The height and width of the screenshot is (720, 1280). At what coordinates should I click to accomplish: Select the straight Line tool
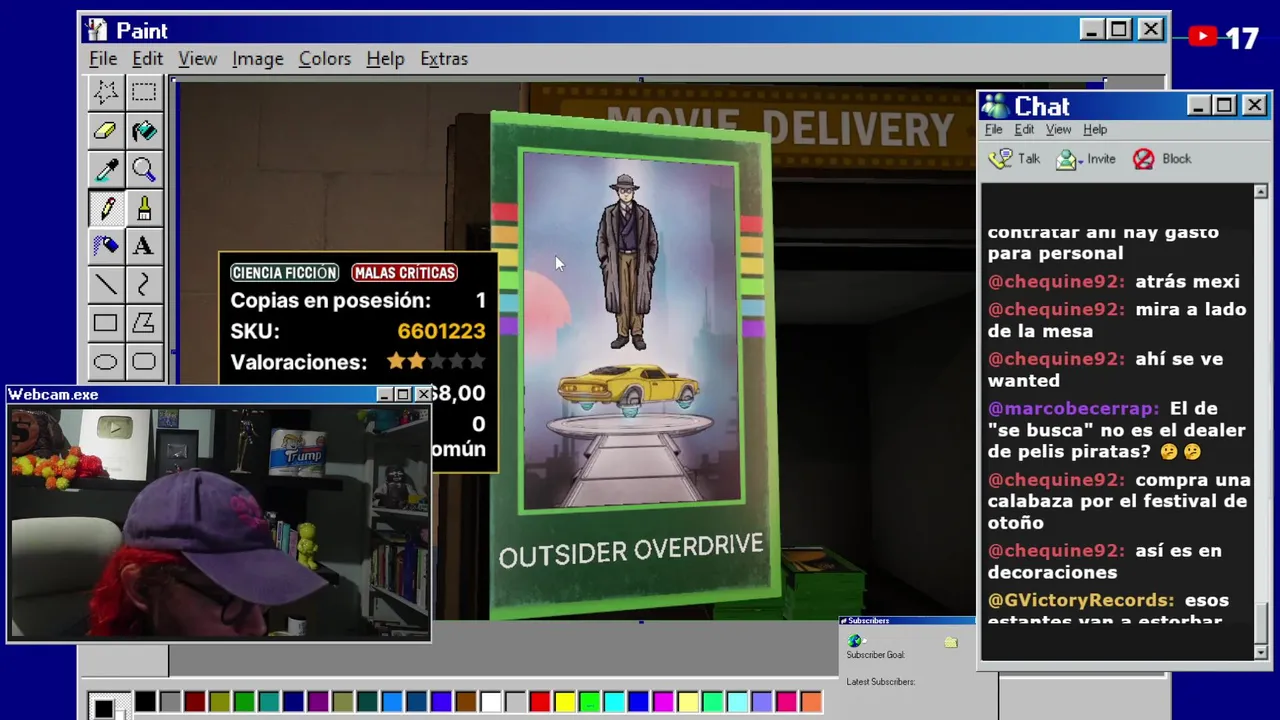[x=105, y=285]
